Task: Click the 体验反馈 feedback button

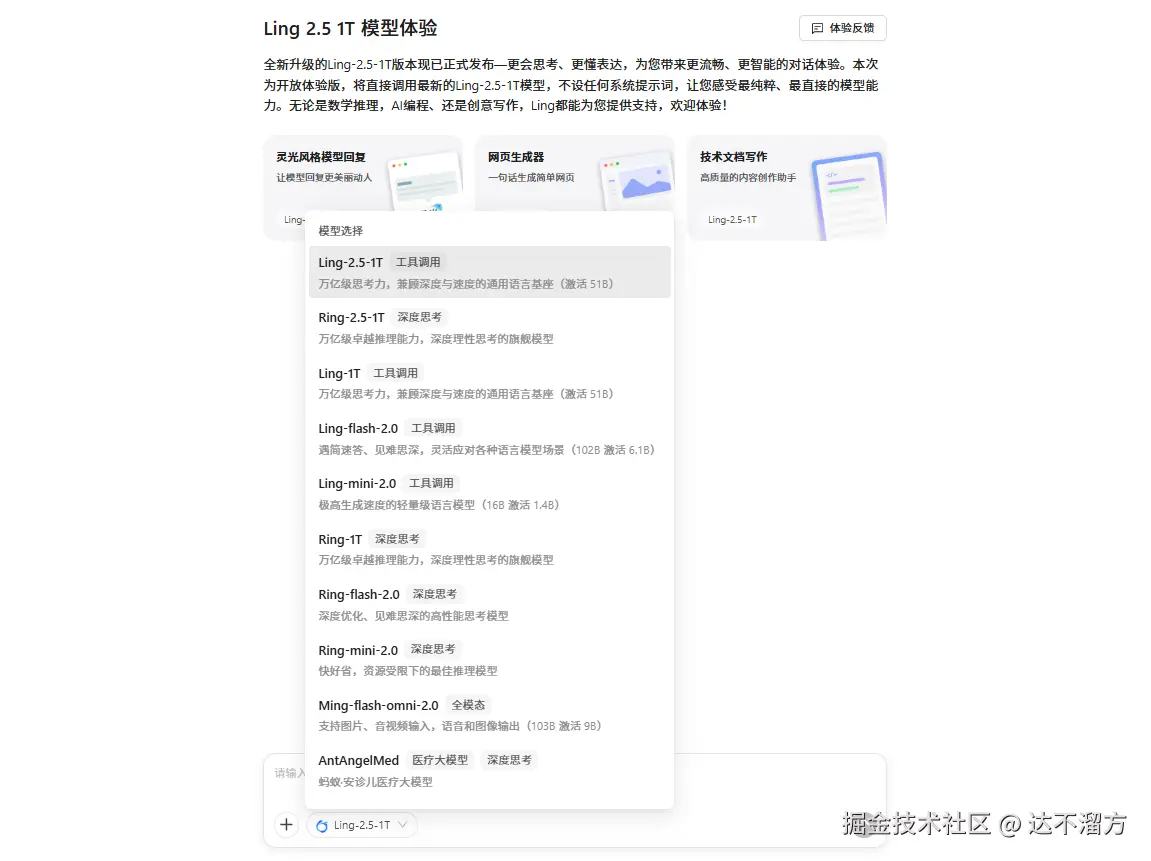Action: (x=843, y=28)
